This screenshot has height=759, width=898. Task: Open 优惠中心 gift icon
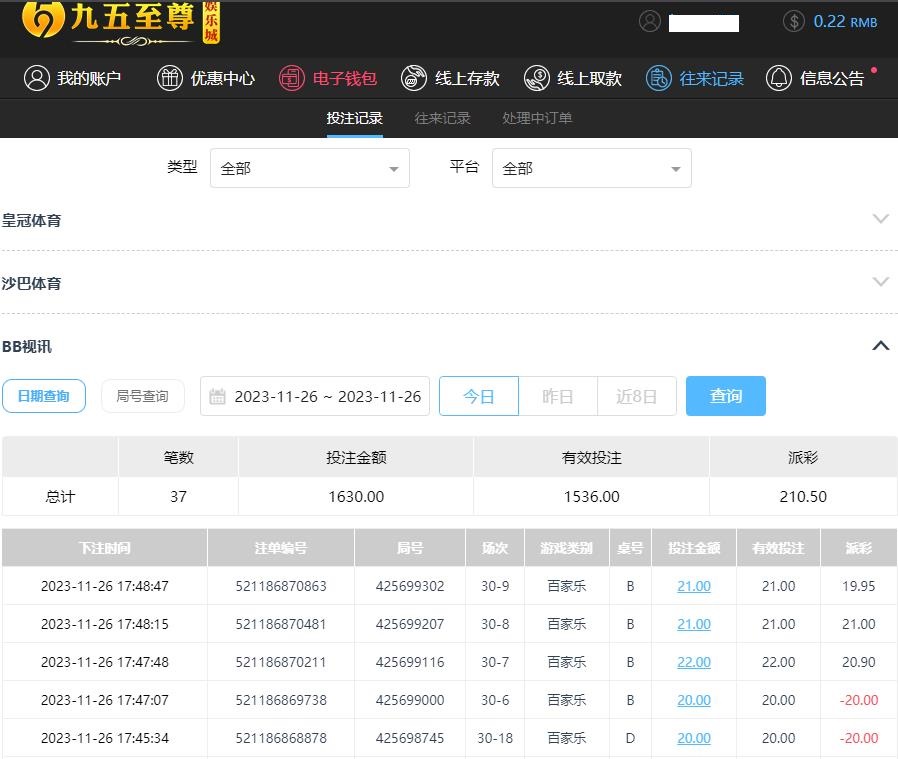[x=170, y=78]
